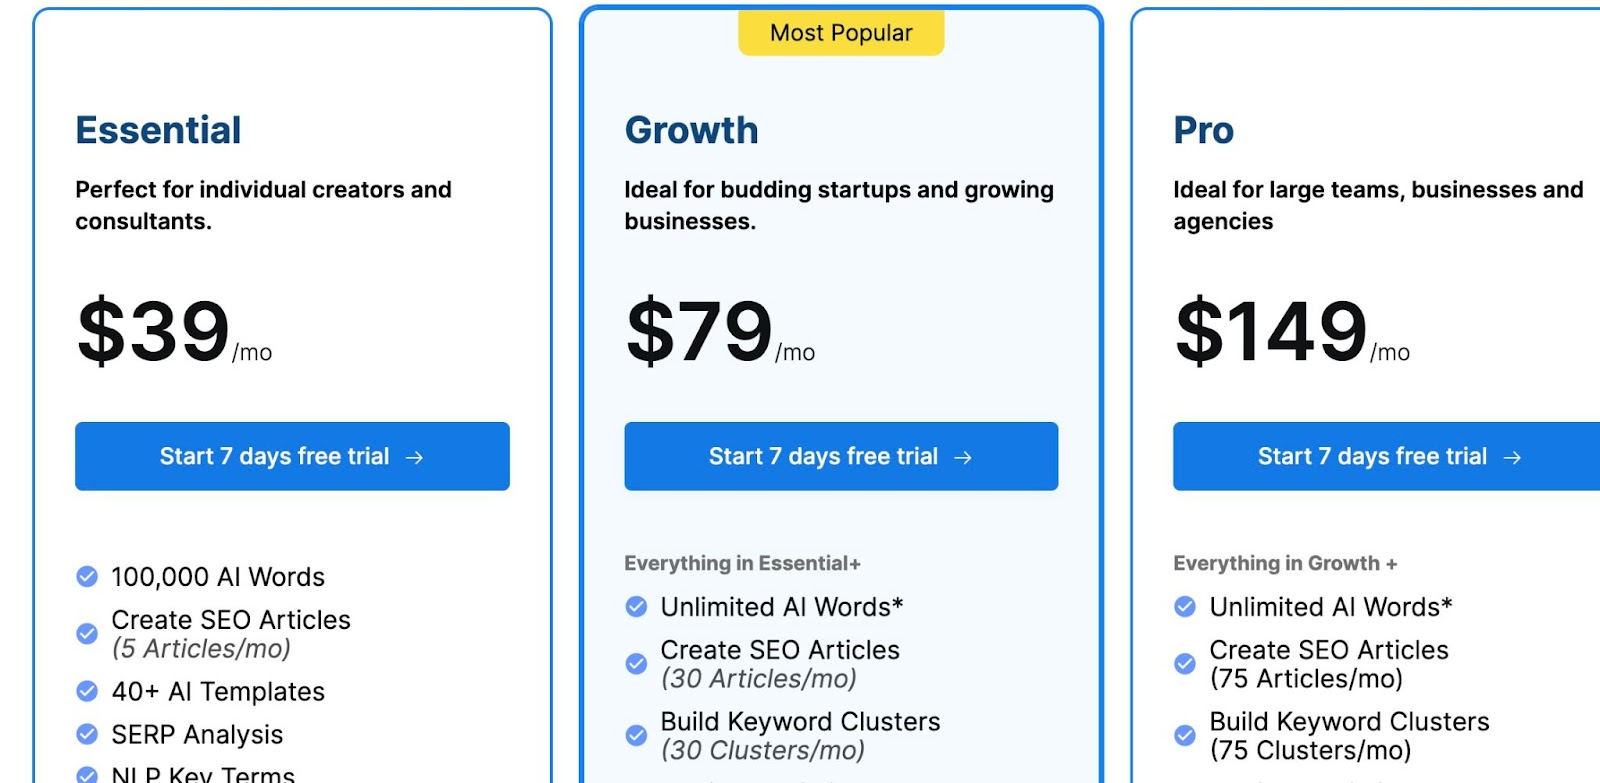This screenshot has height=783, width=1600.
Task: Click checkmark icon beside 40+ AI Templates
Action: (x=87, y=691)
